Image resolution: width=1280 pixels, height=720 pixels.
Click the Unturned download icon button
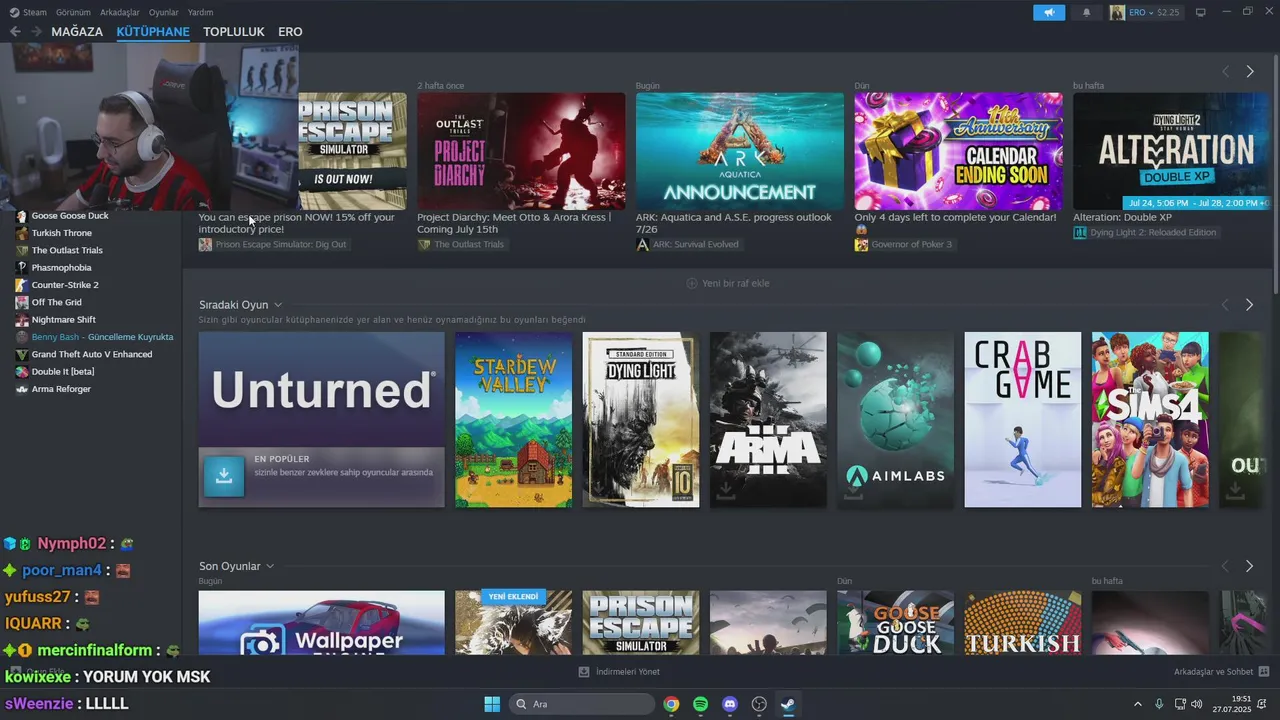tap(224, 476)
